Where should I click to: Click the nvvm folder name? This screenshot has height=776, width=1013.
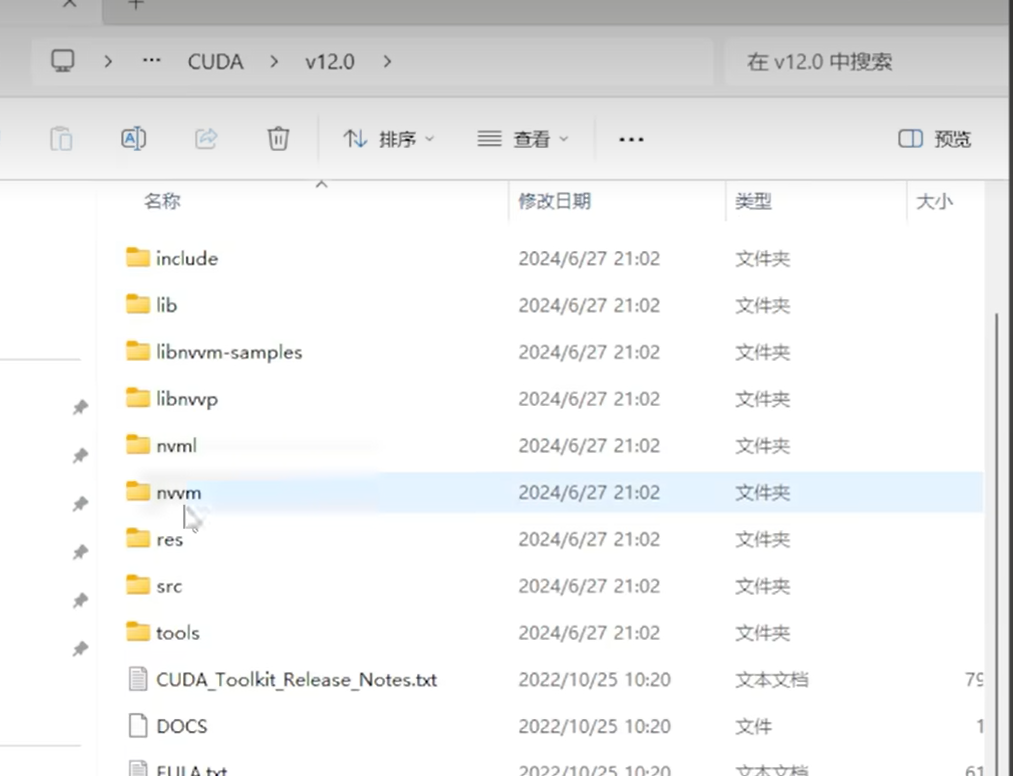click(x=178, y=492)
